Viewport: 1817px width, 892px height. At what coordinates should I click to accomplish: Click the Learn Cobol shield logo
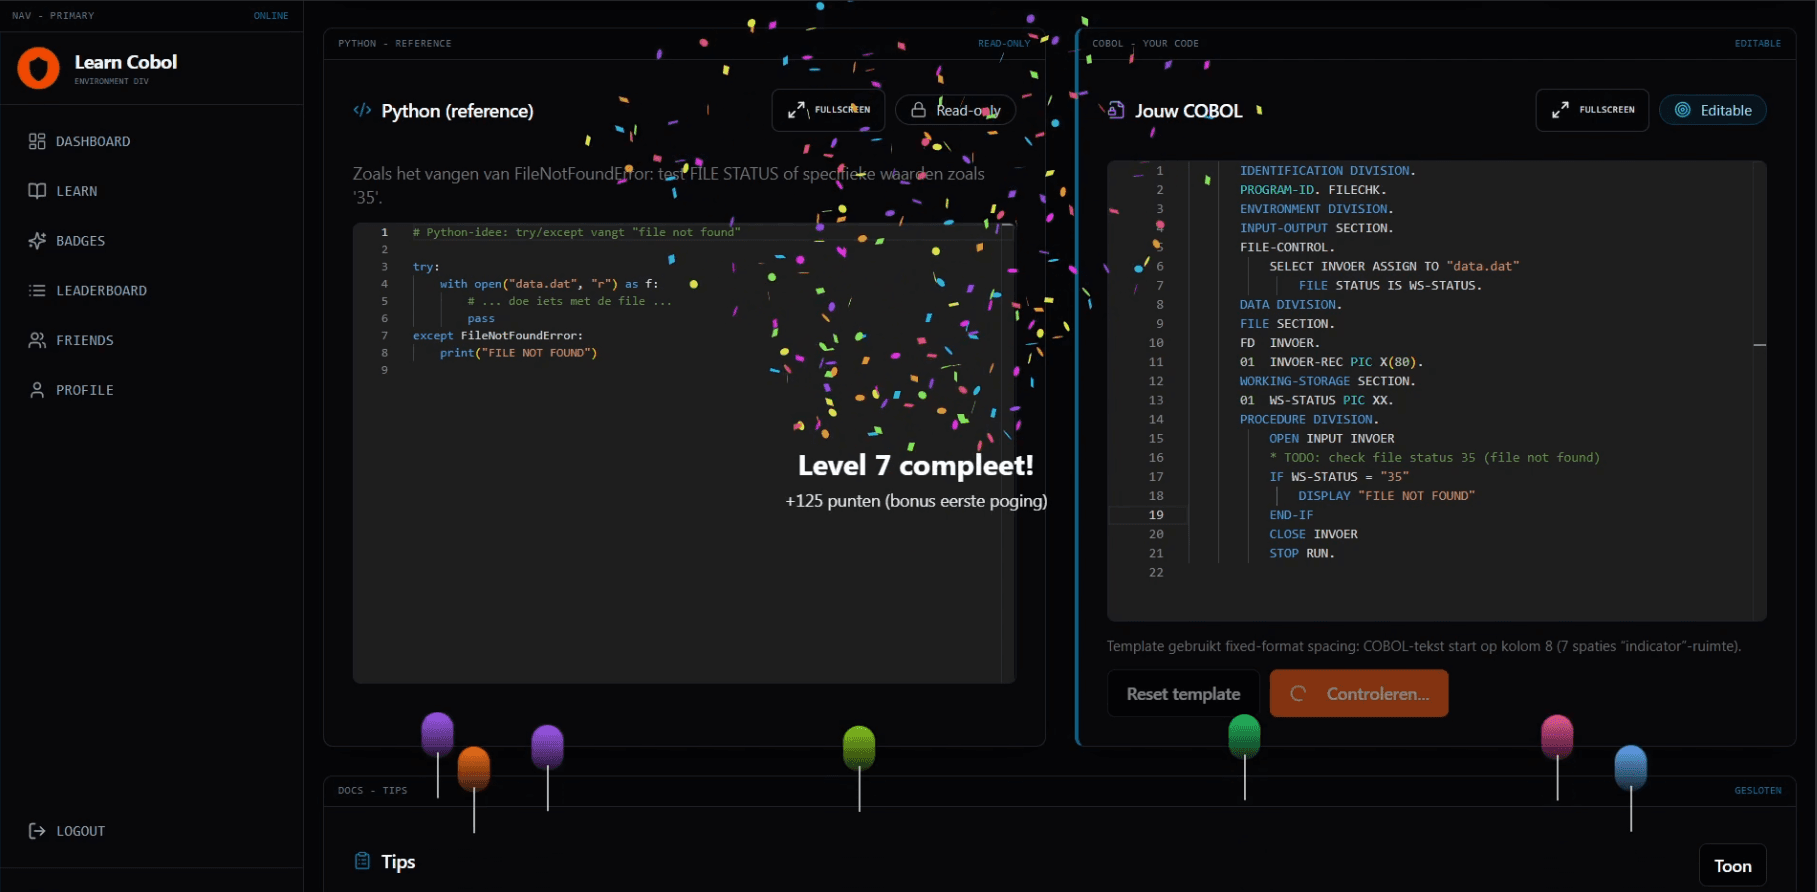38,68
